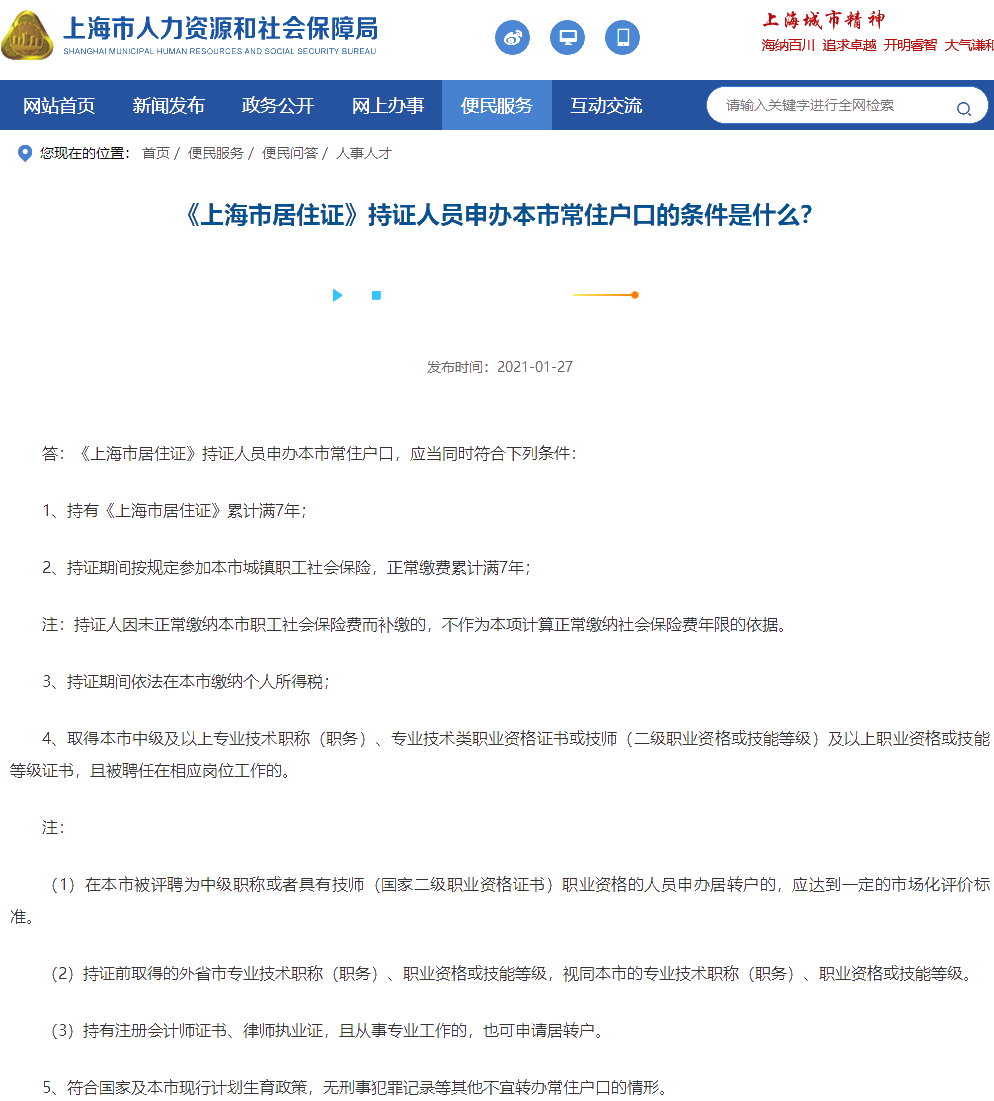Click the publish date 2021-01-27
This screenshot has width=994, height=1101.
(535, 367)
